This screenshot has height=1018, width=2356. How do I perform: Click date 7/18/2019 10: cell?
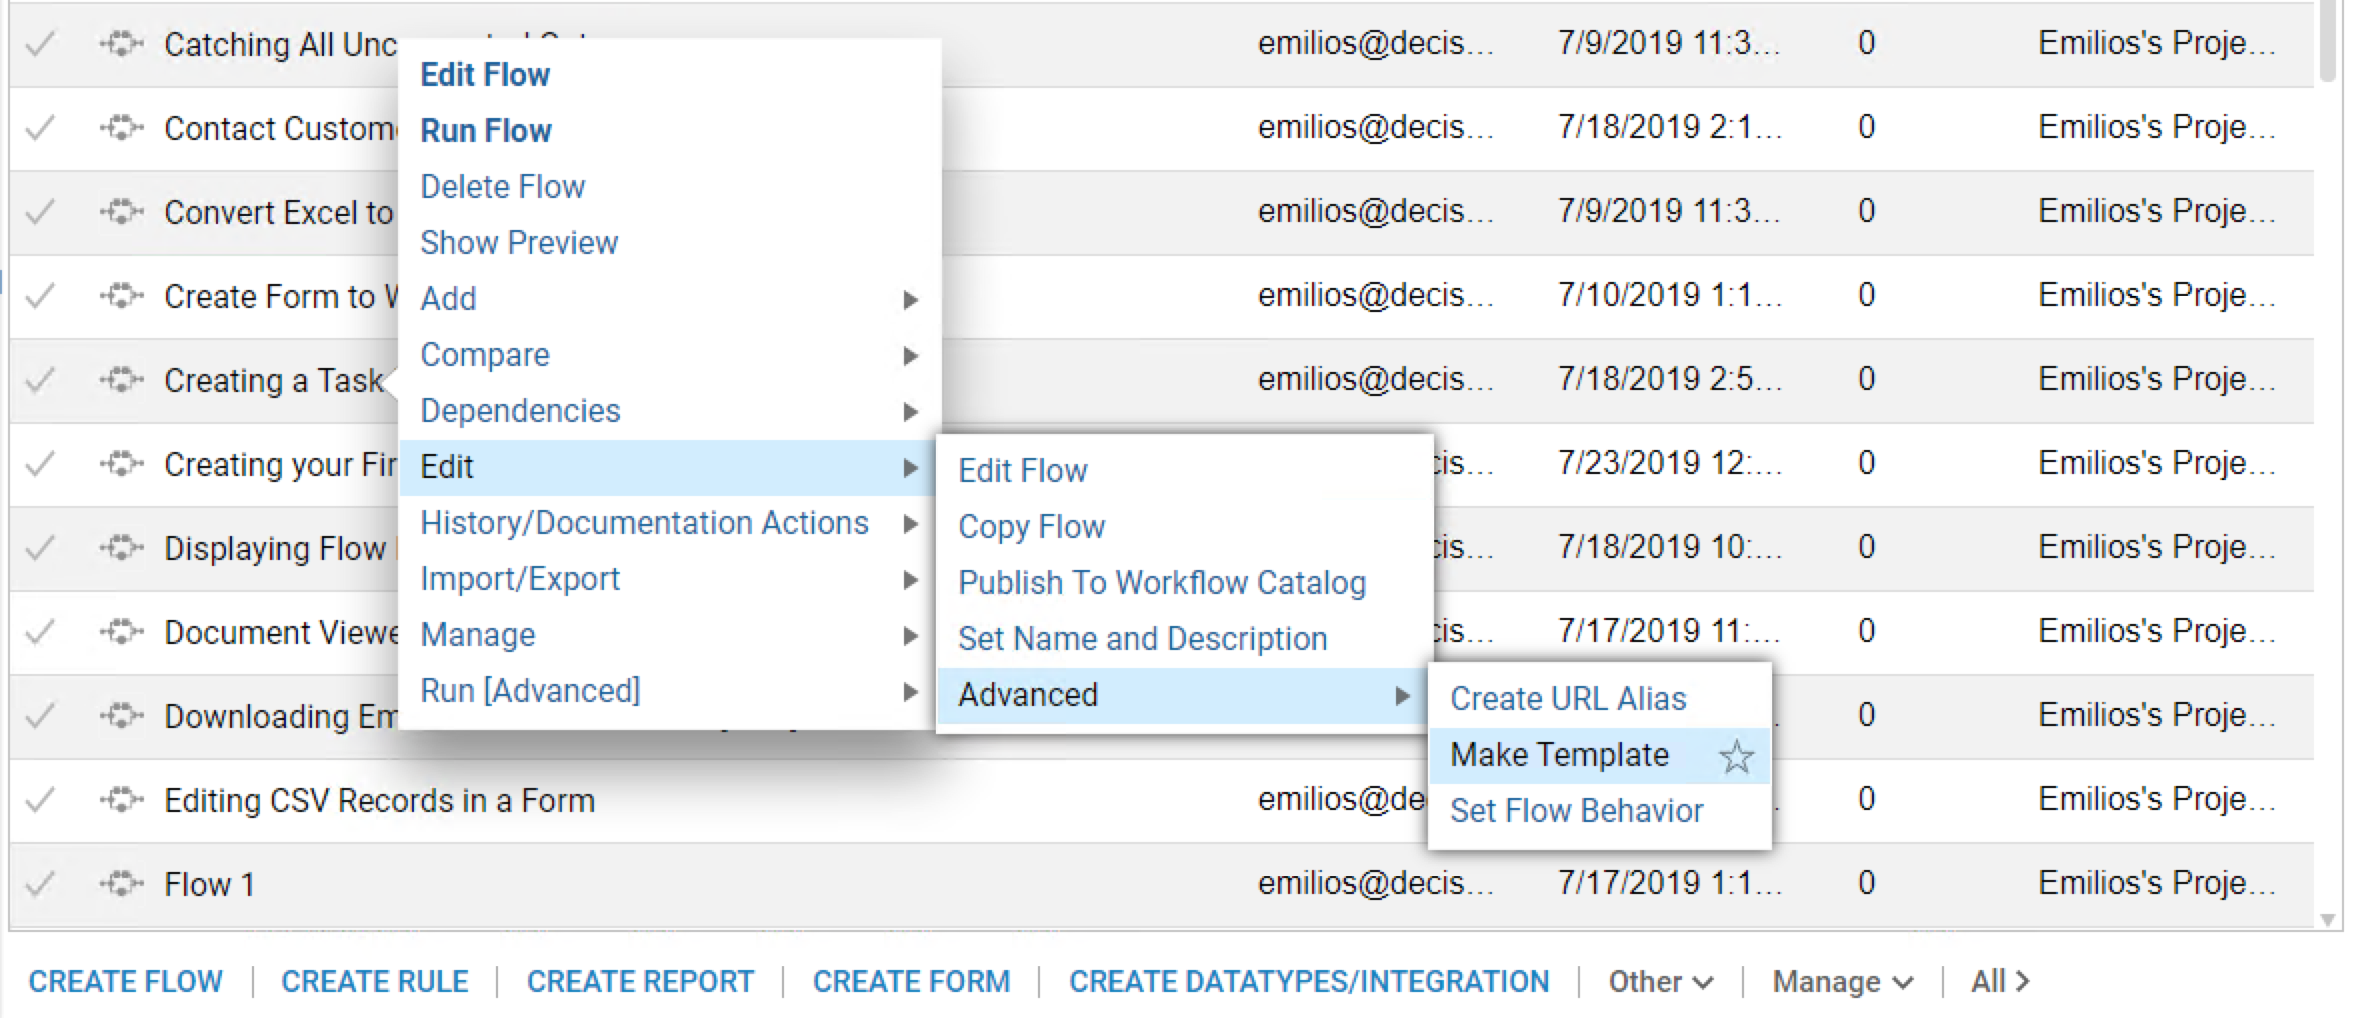1670,547
